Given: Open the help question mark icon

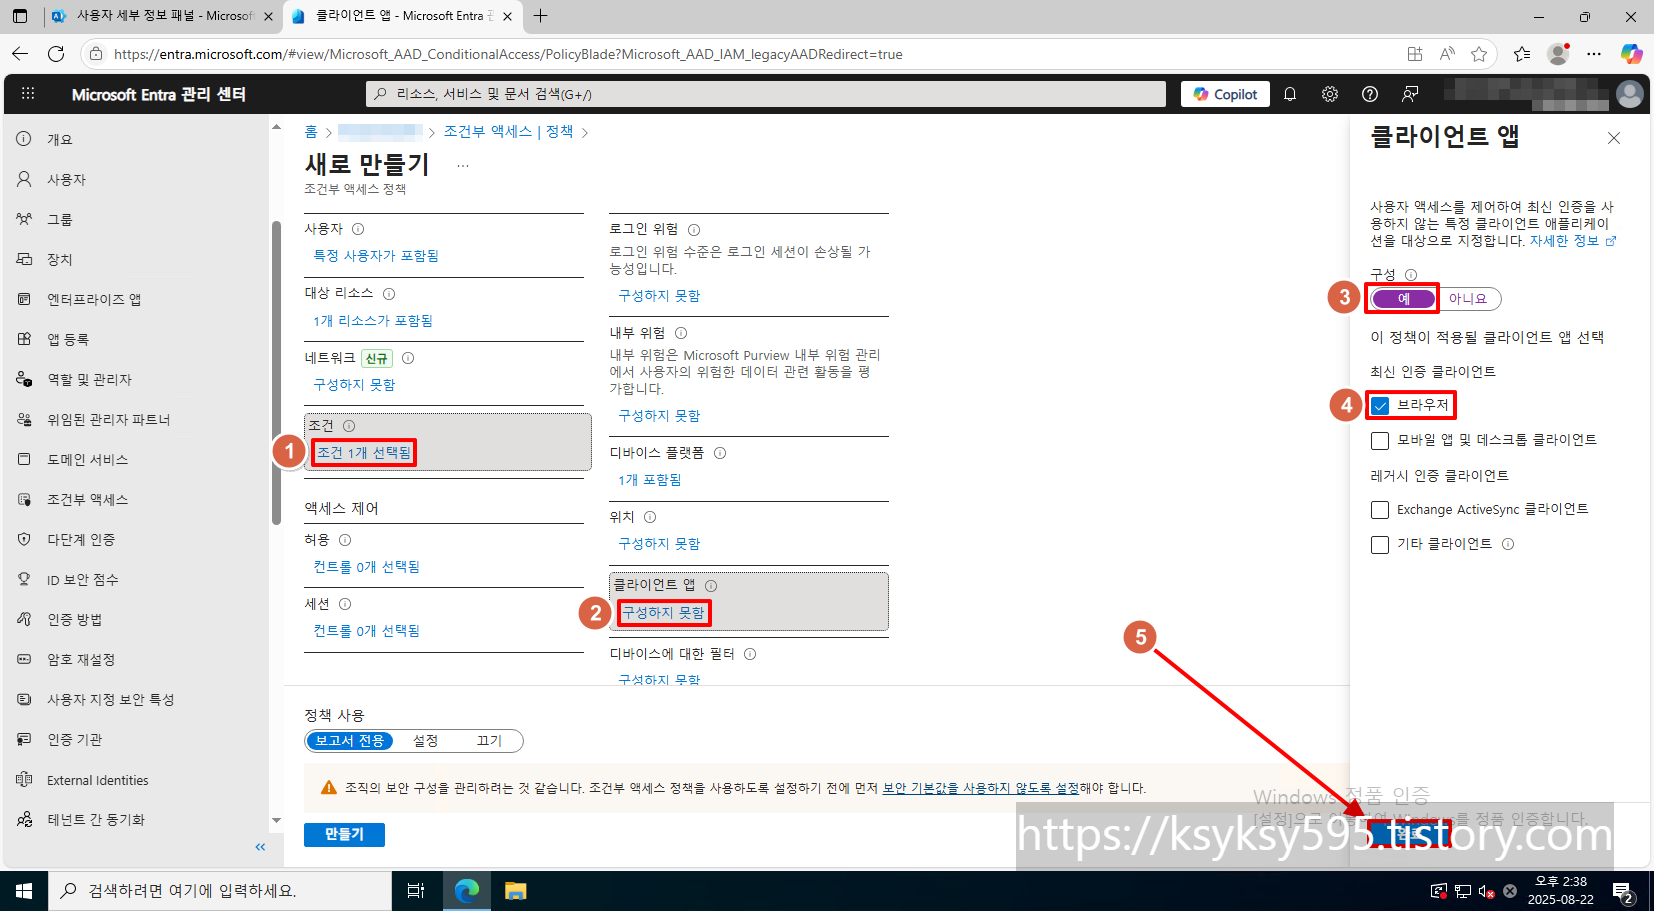Looking at the screenshot, I should (1370, 94).
